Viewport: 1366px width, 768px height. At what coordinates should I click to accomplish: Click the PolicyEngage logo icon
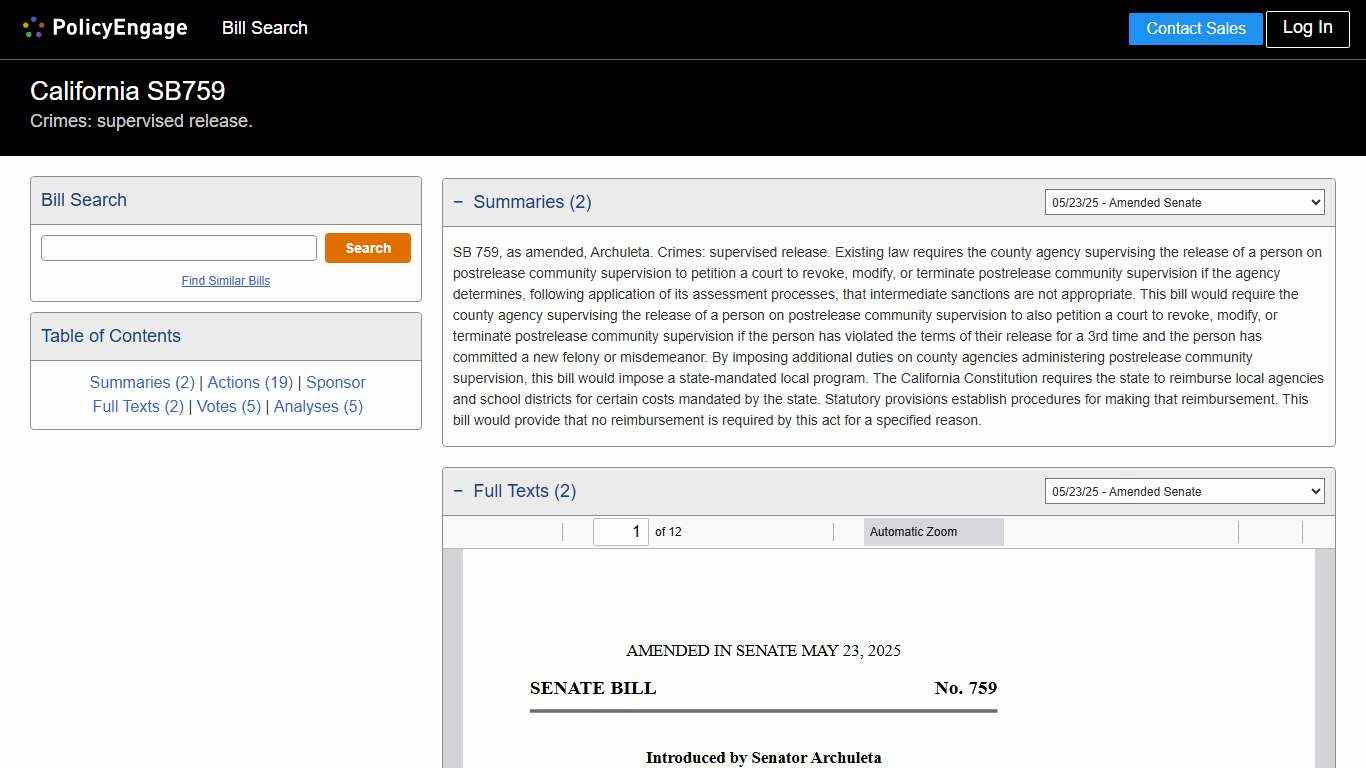(x=33, y=27)
